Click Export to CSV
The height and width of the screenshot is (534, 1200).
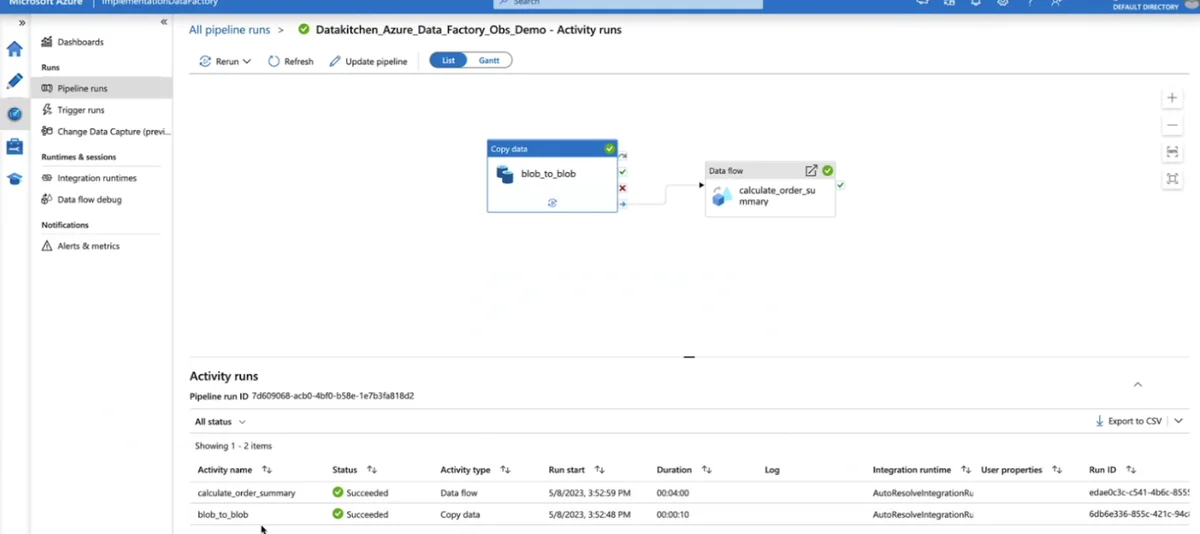[x=1129, y=422]
